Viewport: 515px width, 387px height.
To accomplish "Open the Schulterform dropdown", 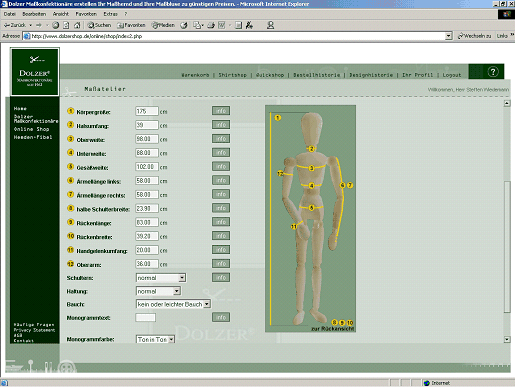I will pos(161,278).
